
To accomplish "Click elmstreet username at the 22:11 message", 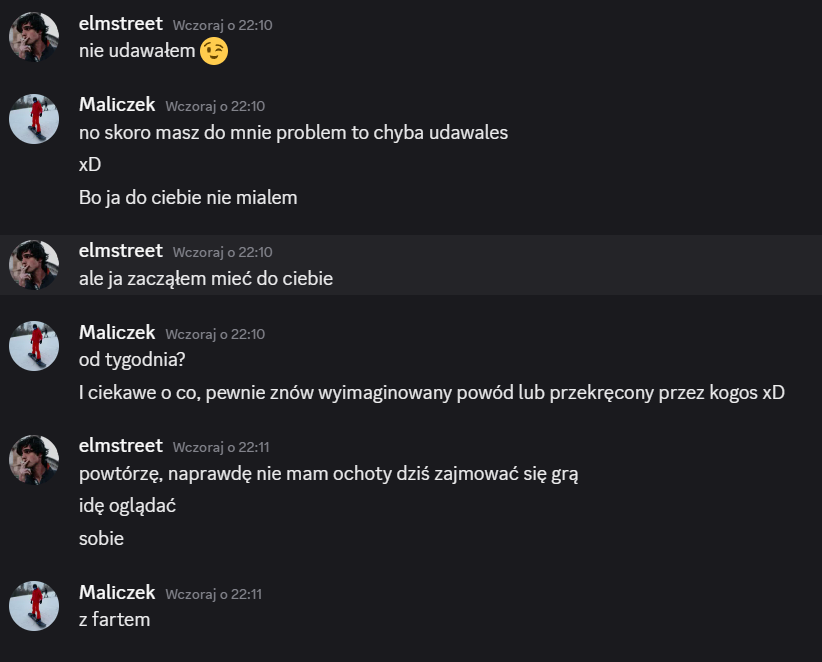I will (x=120, y=446).
